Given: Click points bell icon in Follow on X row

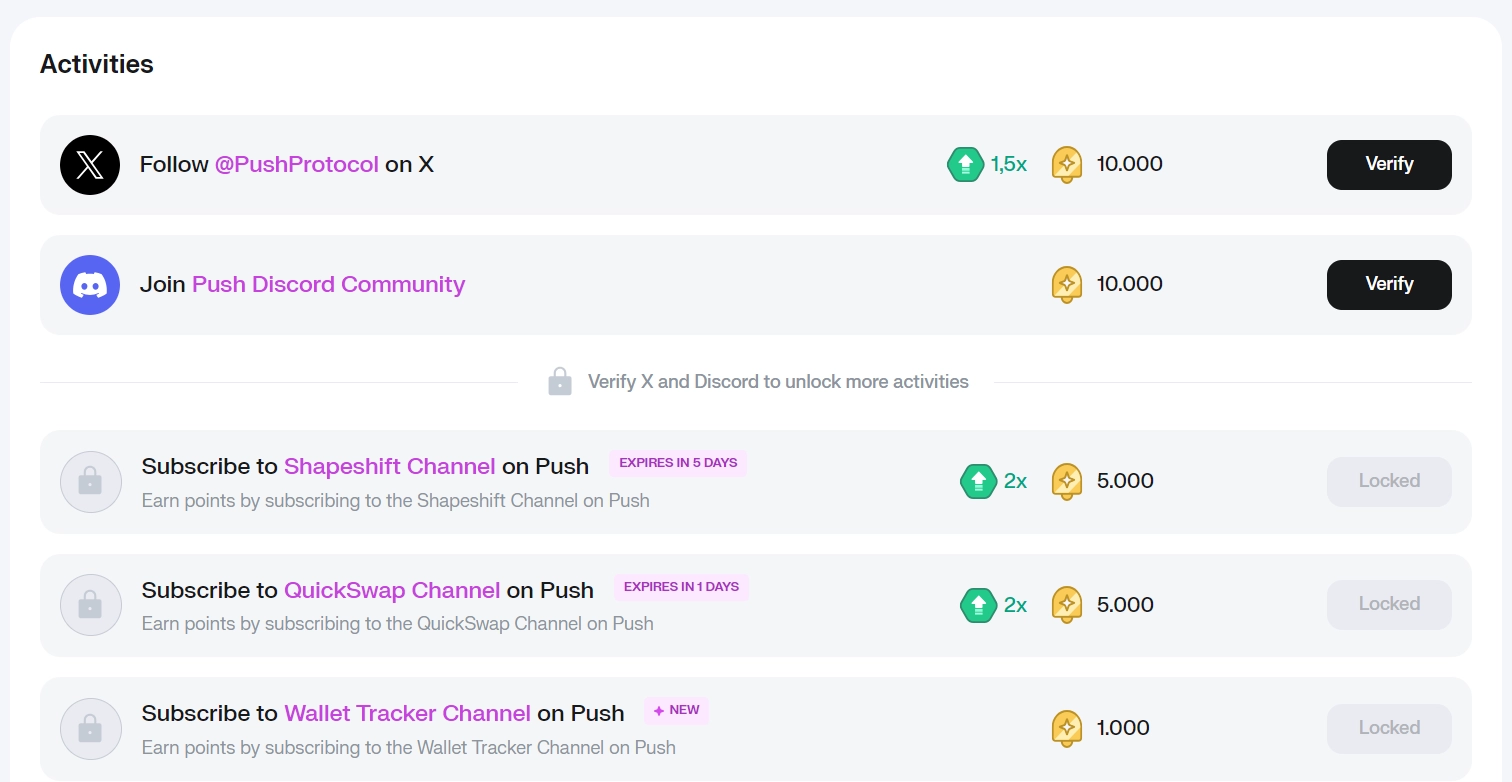Looking at the screenshot, I should 1067,164.
